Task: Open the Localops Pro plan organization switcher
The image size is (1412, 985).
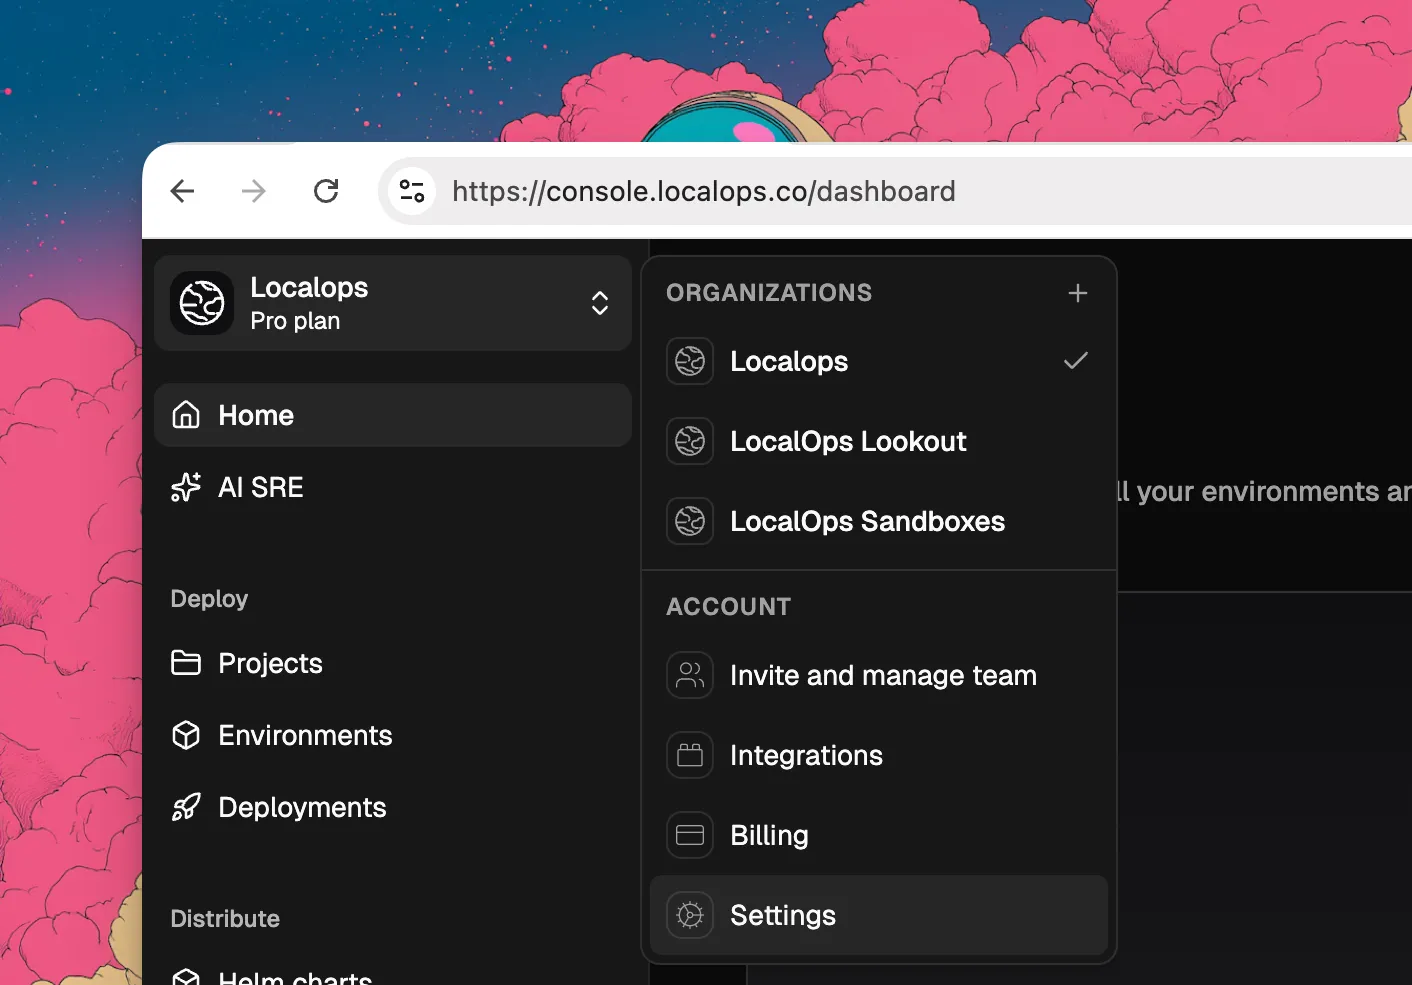Action: (x=393, y=303)
